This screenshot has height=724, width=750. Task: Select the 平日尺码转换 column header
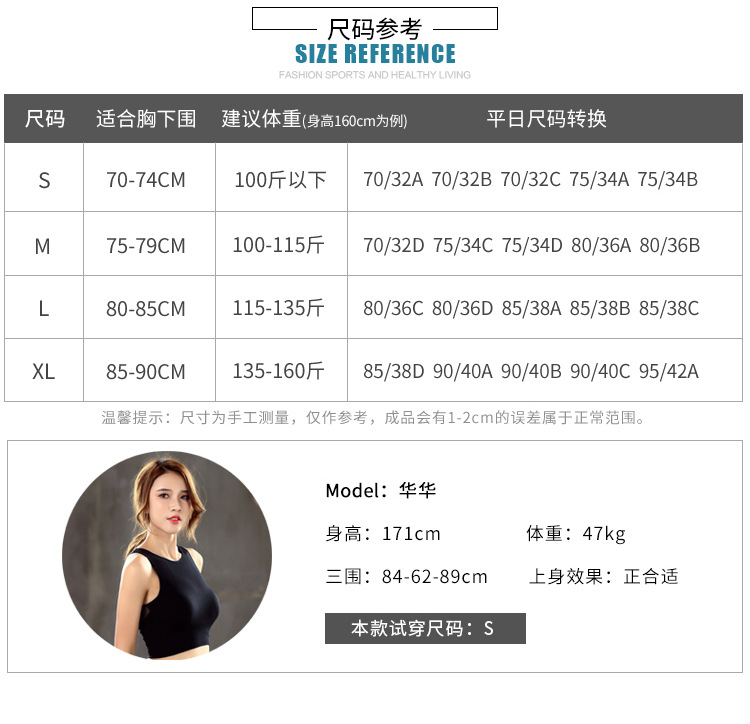pos(546,119)
